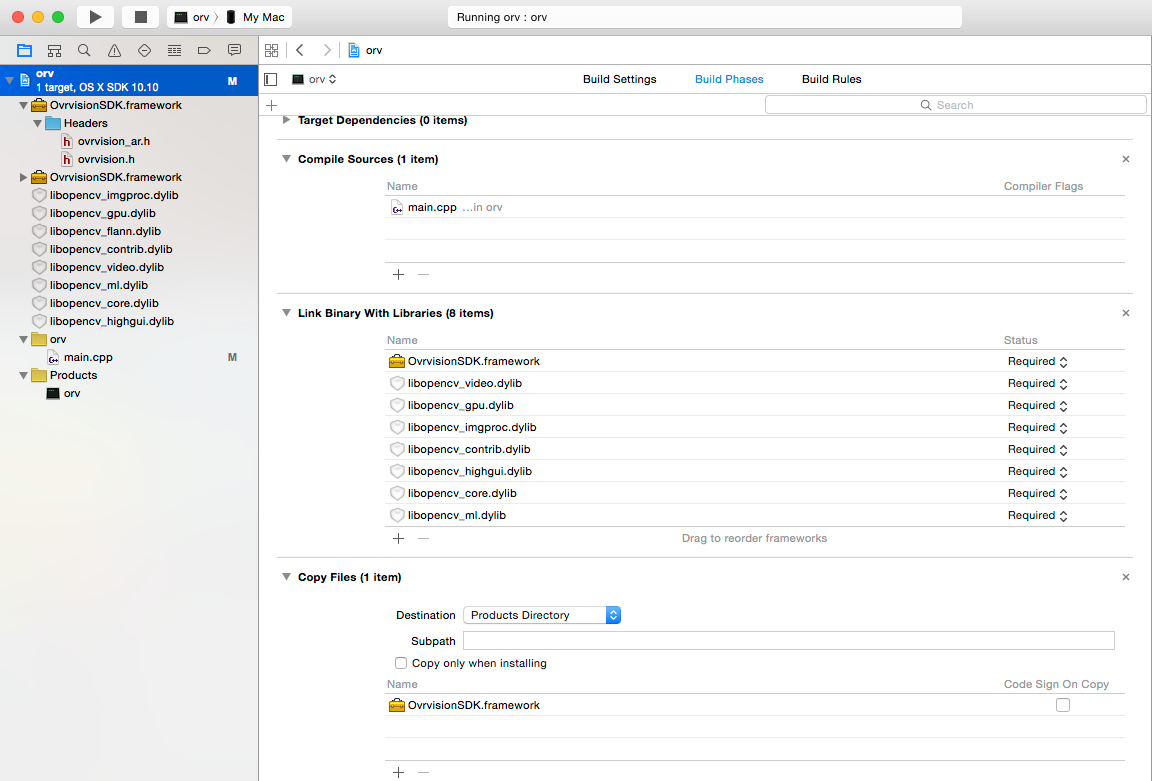Screen dimensions: 1152x781
Task: Remove selected file from Compile Sources
Action: coord(423,274)
